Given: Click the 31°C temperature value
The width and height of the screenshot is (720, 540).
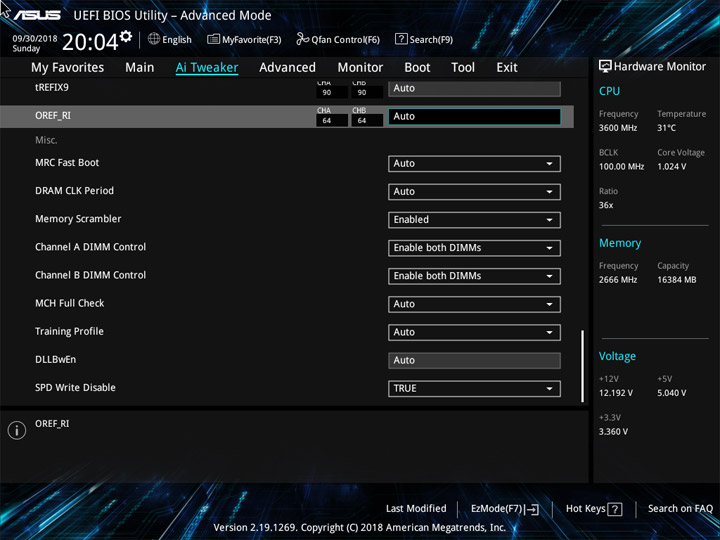Looking at the screenshot, I should point(666,128).
